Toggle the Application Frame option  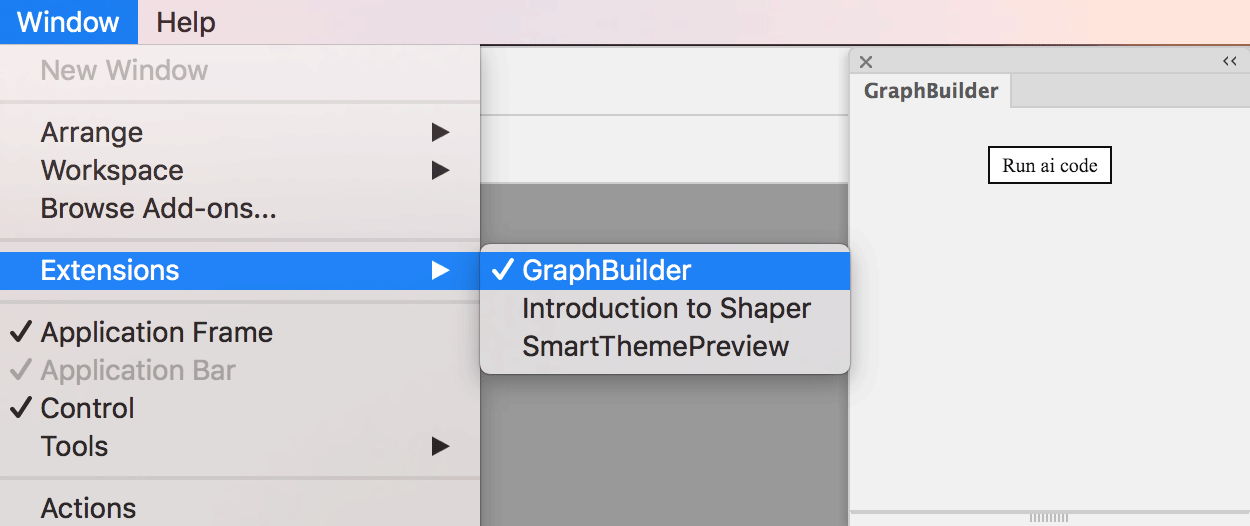(156, 332)
